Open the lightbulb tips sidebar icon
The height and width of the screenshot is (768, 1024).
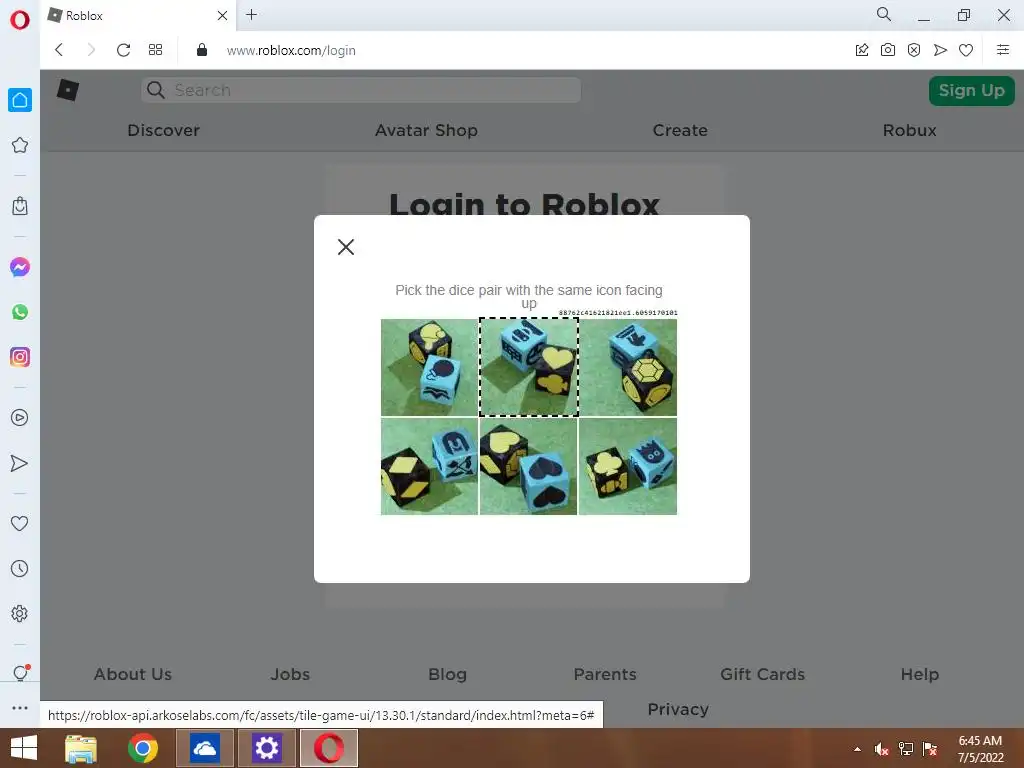click(x=20, y=673)
